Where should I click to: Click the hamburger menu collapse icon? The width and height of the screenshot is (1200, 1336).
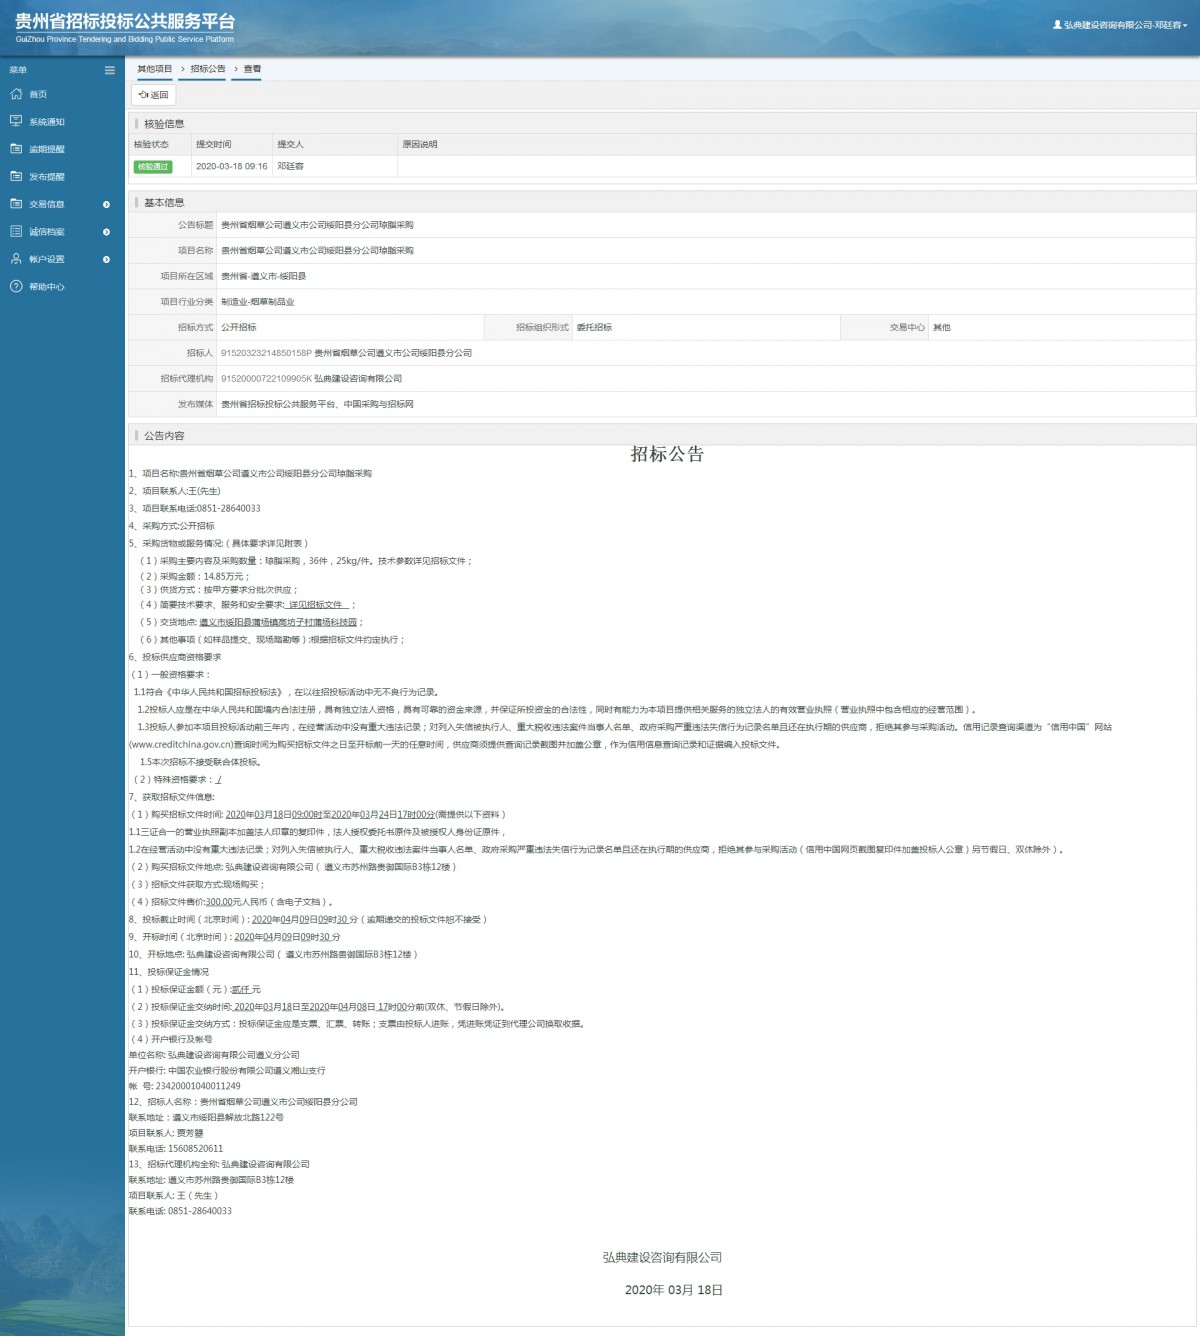[x=110, y=70]
